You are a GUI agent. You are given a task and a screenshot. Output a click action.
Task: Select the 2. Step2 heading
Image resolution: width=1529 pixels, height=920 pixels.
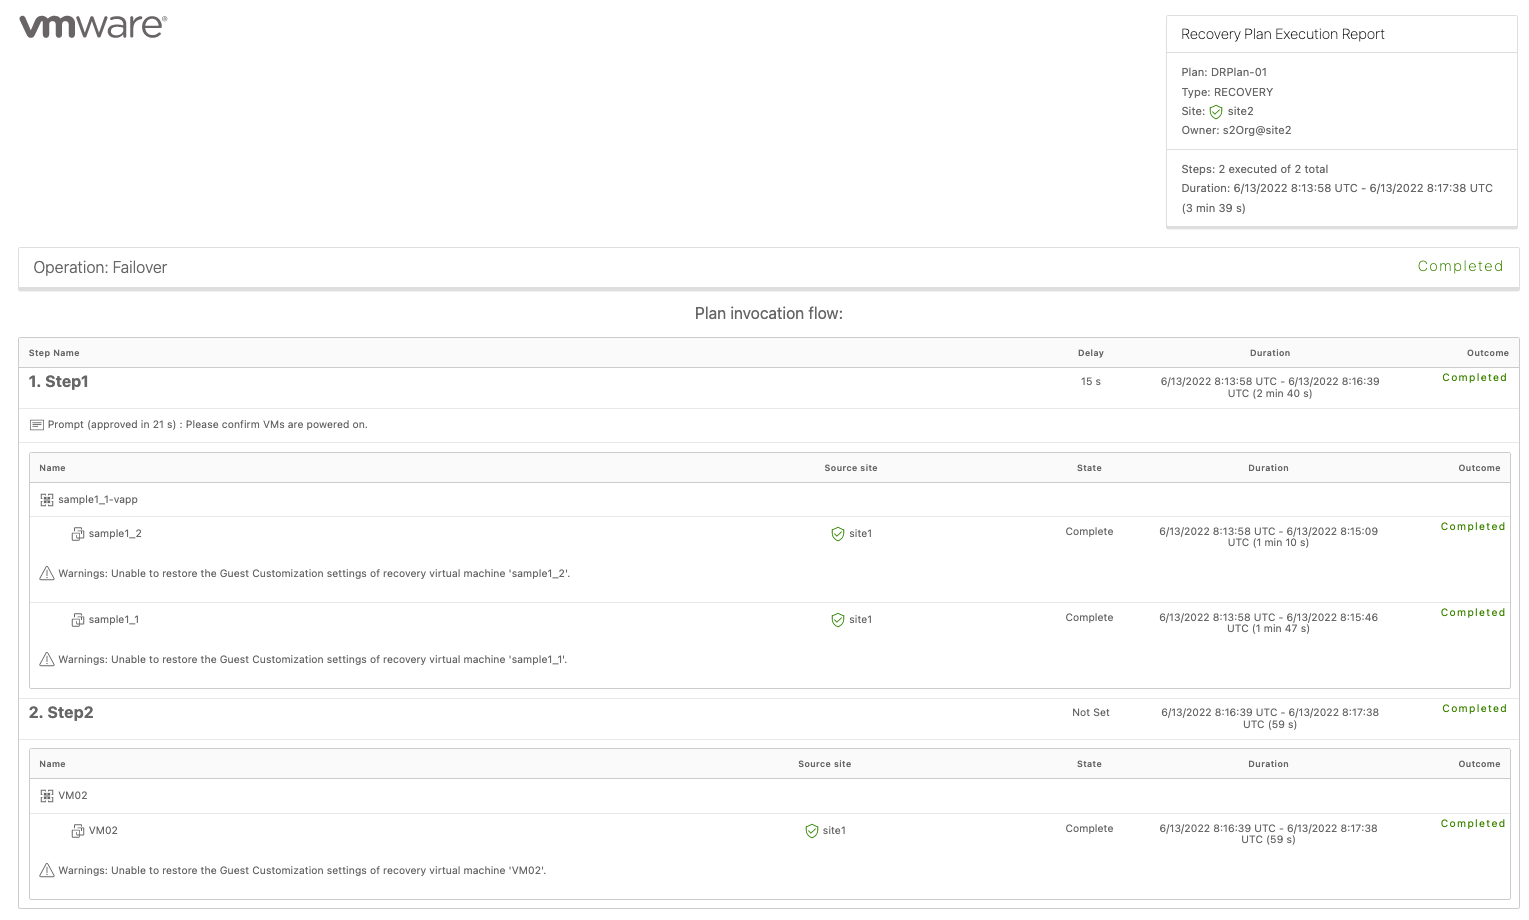click(x=61, y=713)
